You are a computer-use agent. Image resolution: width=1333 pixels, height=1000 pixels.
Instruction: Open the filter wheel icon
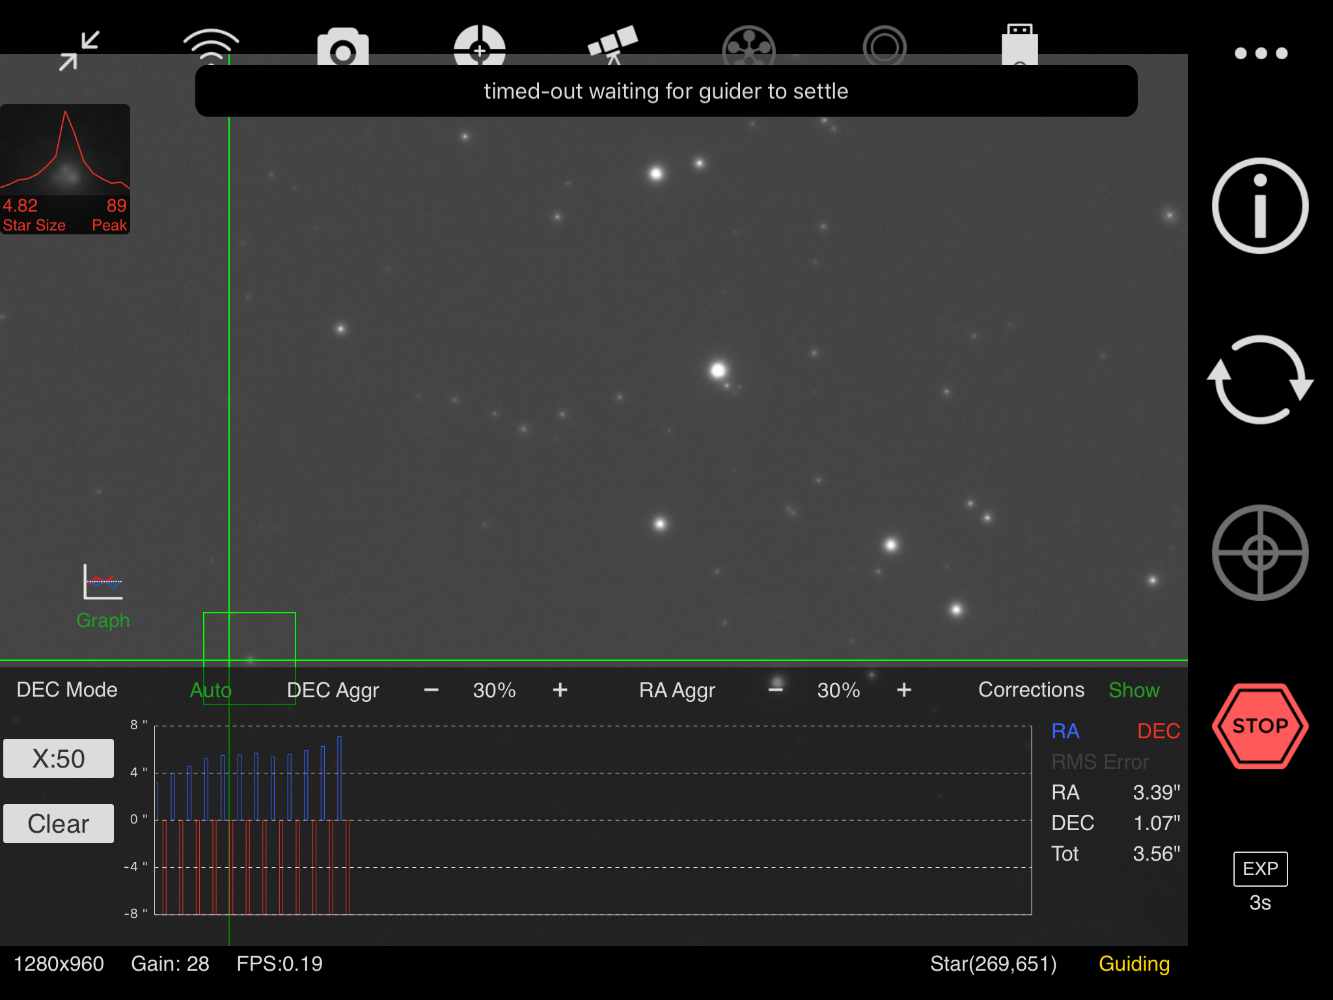point(749,46)
